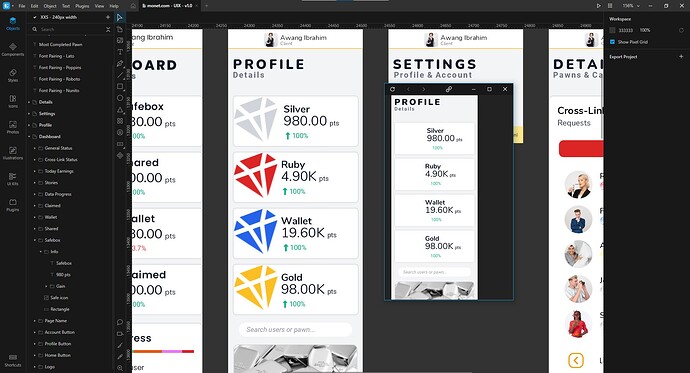This screenshot has height=373, width=690.
Task: Select the Rectangle tool
Action: [120, 86]
